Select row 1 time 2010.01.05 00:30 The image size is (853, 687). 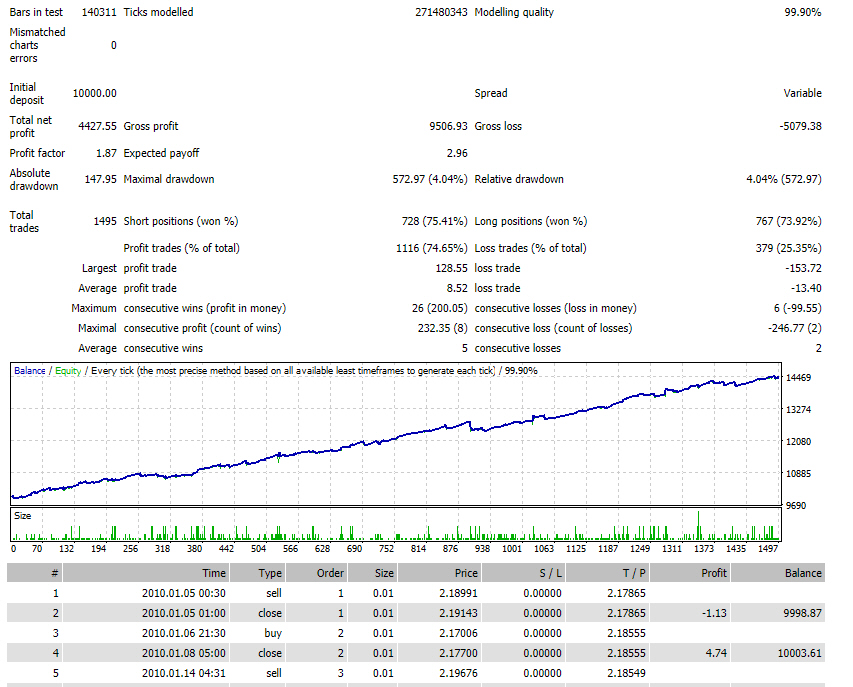pos(184,593)
